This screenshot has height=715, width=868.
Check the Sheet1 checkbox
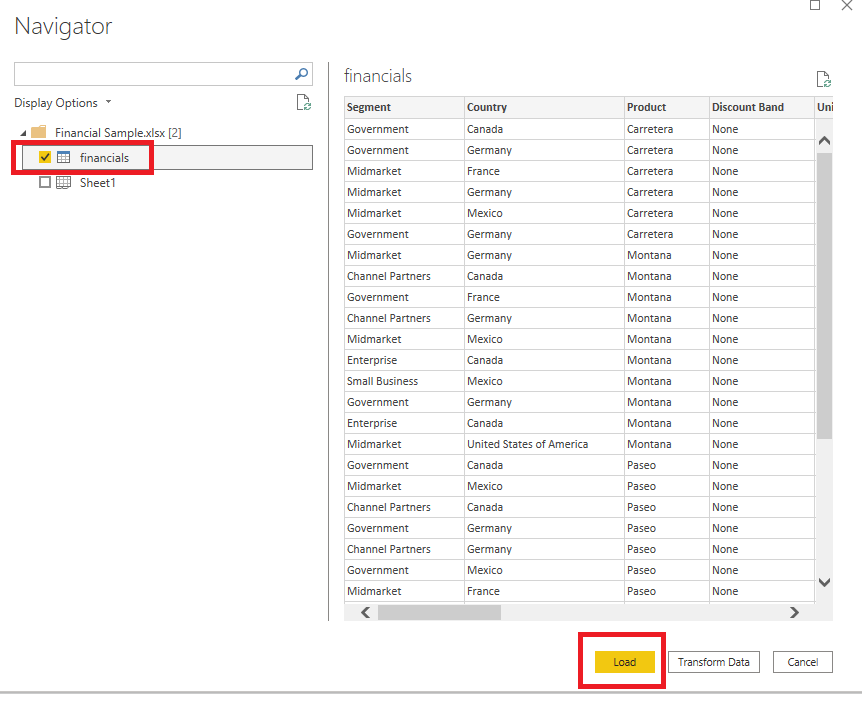45,183
